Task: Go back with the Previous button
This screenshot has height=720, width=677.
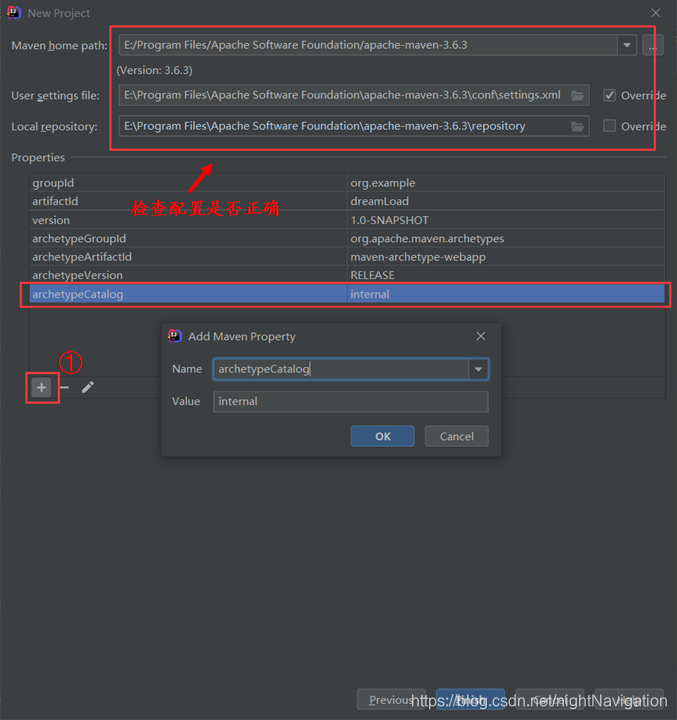Action: tap(391, 699)
